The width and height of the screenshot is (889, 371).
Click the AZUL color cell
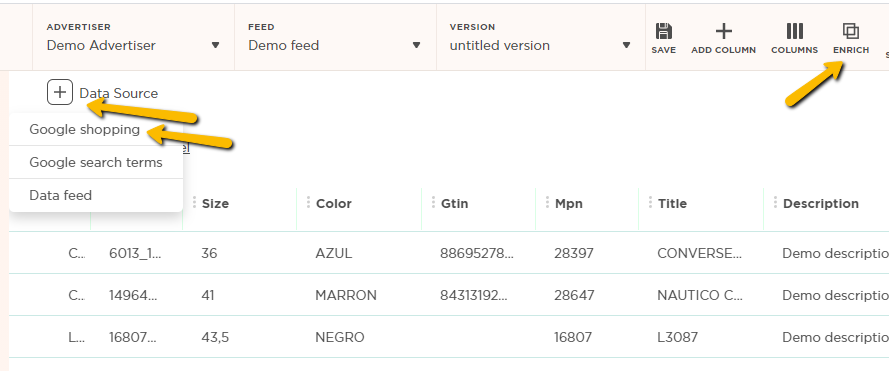coord(333,253)
